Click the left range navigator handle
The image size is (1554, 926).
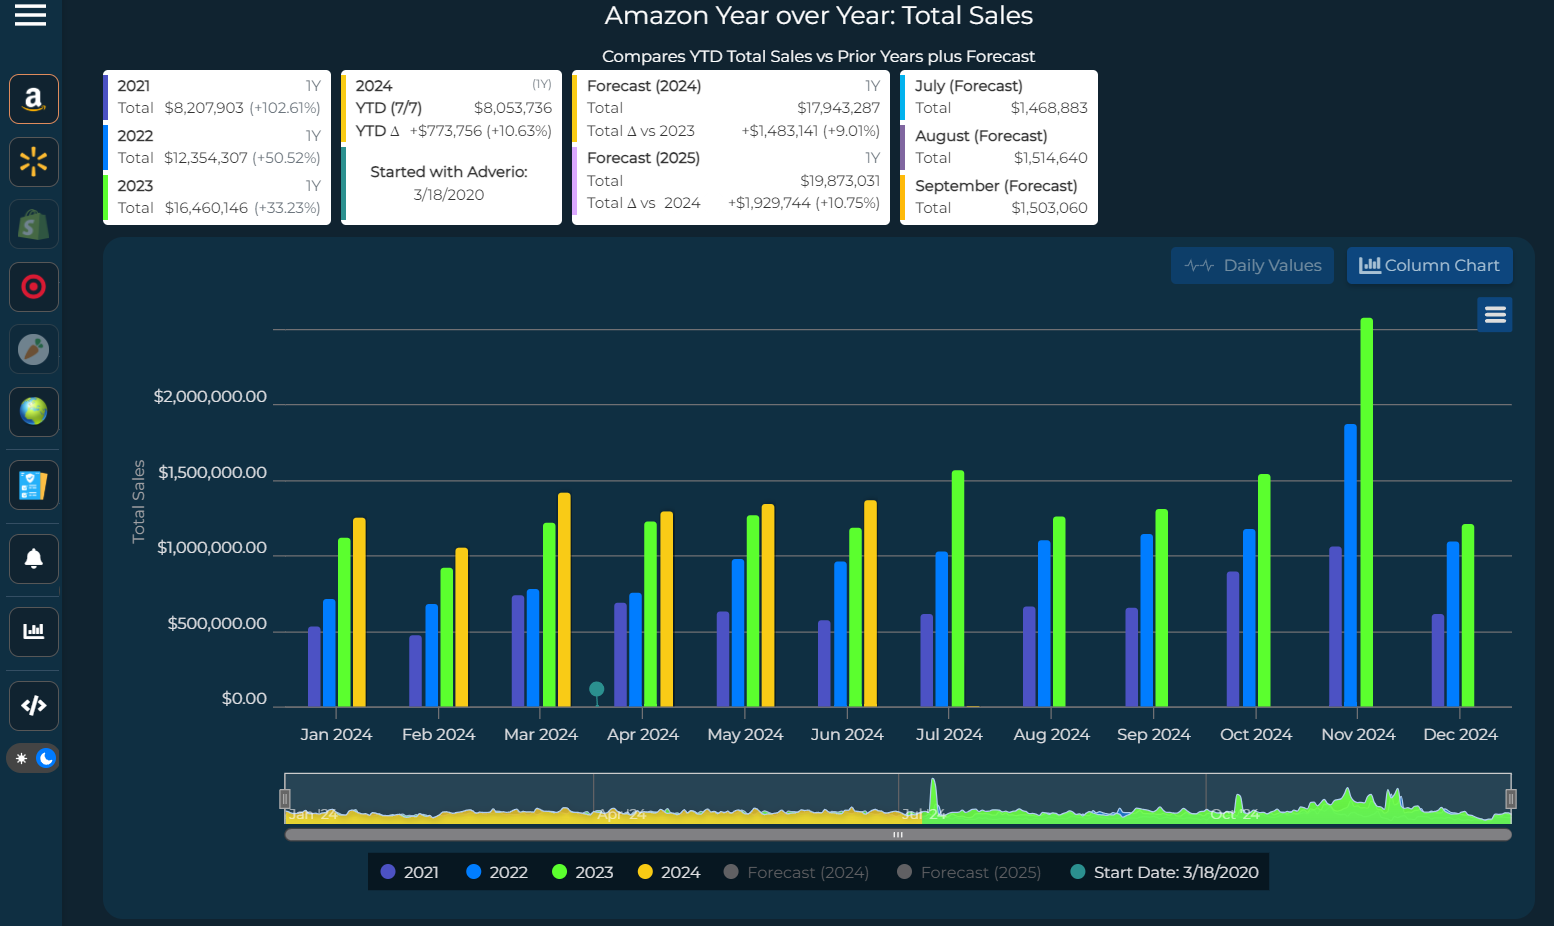click(285, 798)
